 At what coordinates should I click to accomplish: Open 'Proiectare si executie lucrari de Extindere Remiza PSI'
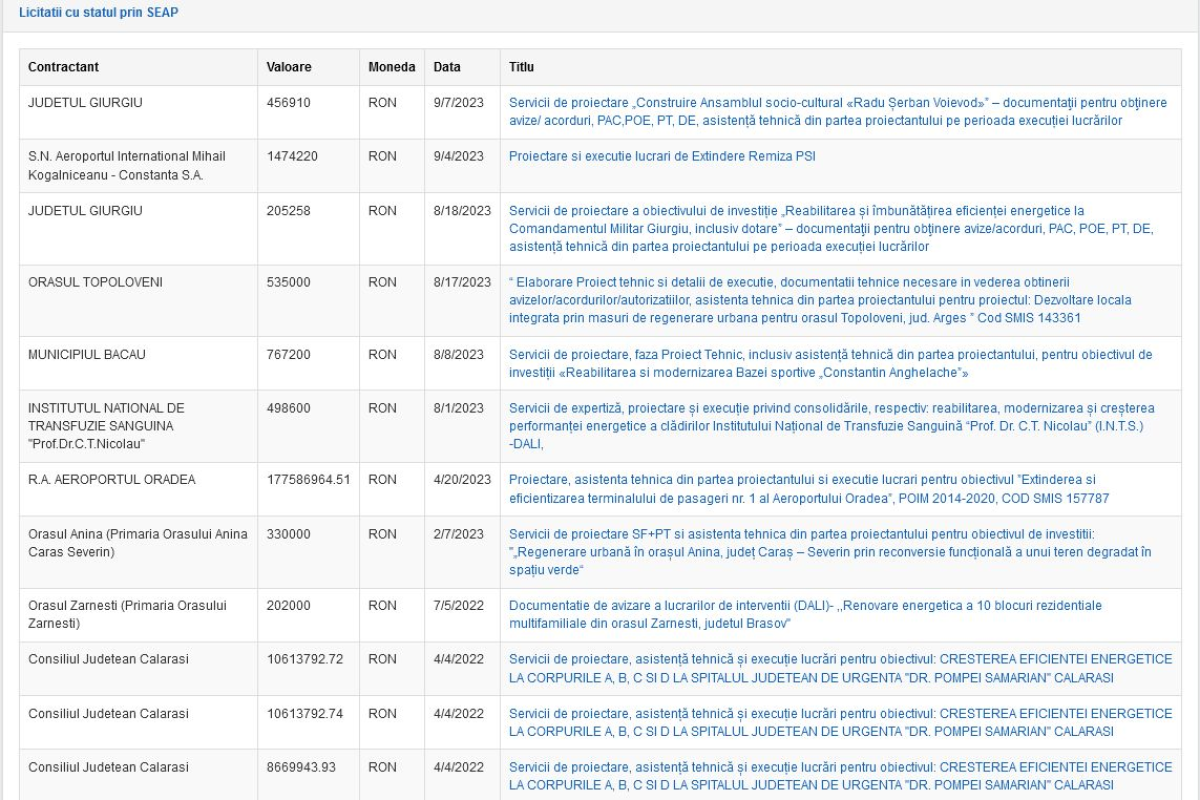coord(655,156)
